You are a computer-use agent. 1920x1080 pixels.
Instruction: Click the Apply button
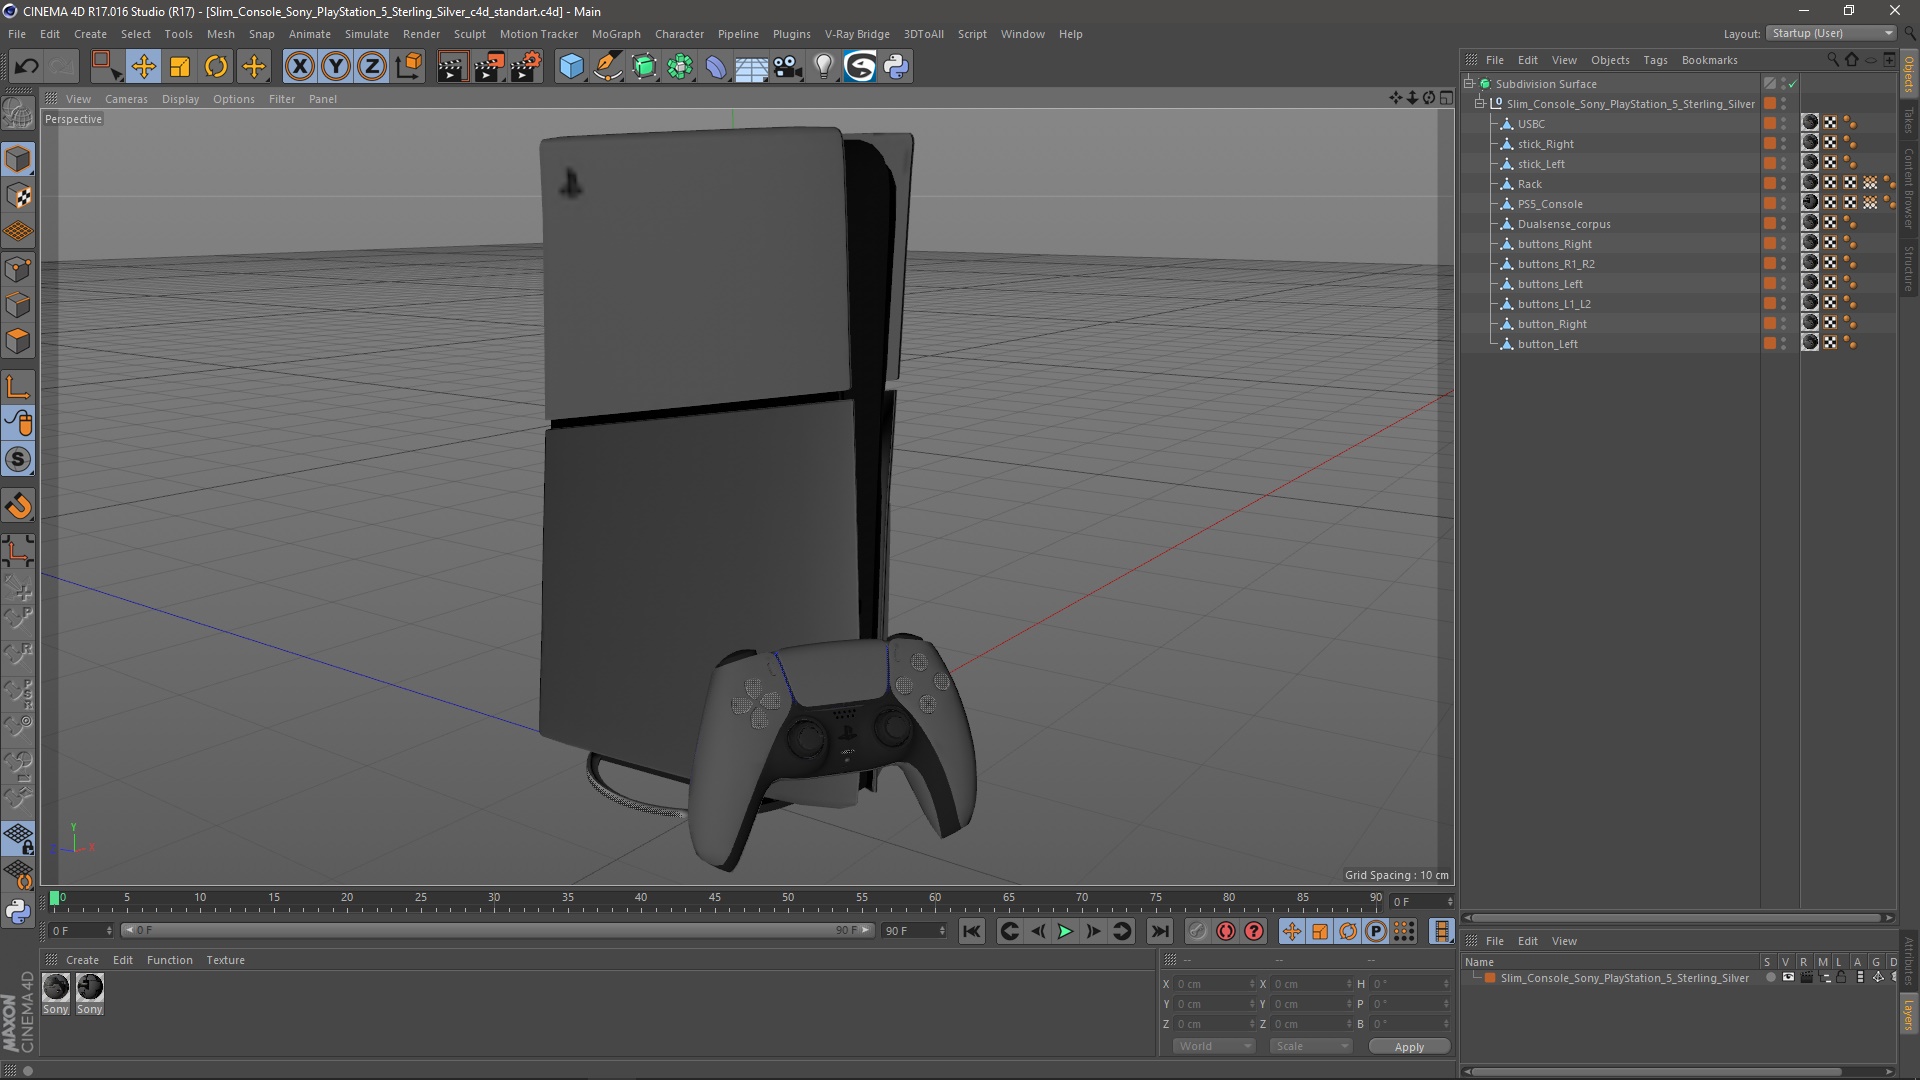[1409, 1047]
